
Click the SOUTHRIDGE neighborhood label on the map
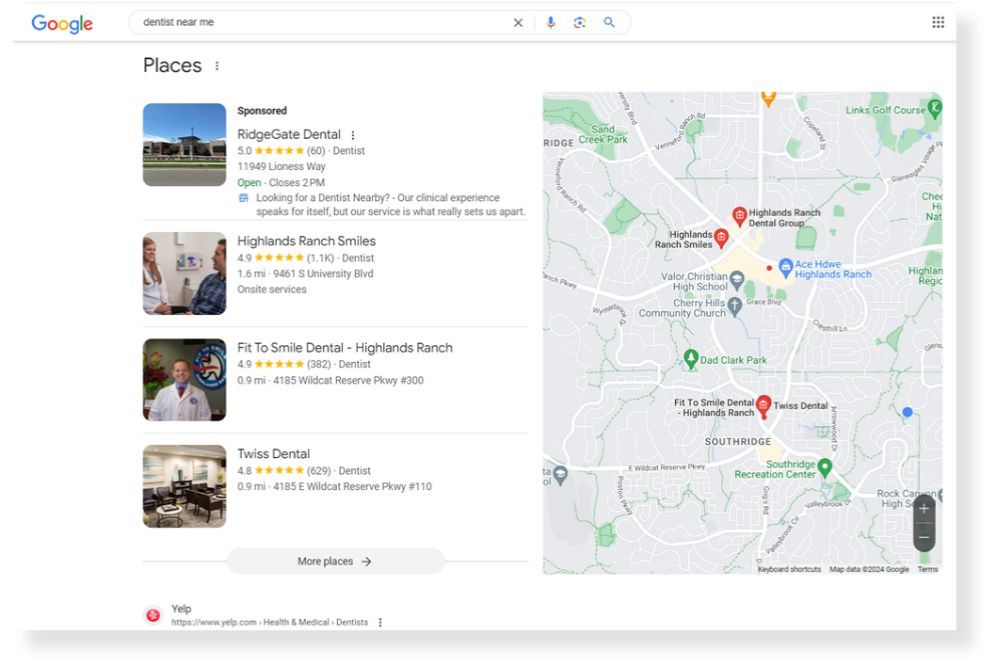[x=738, y=441]
